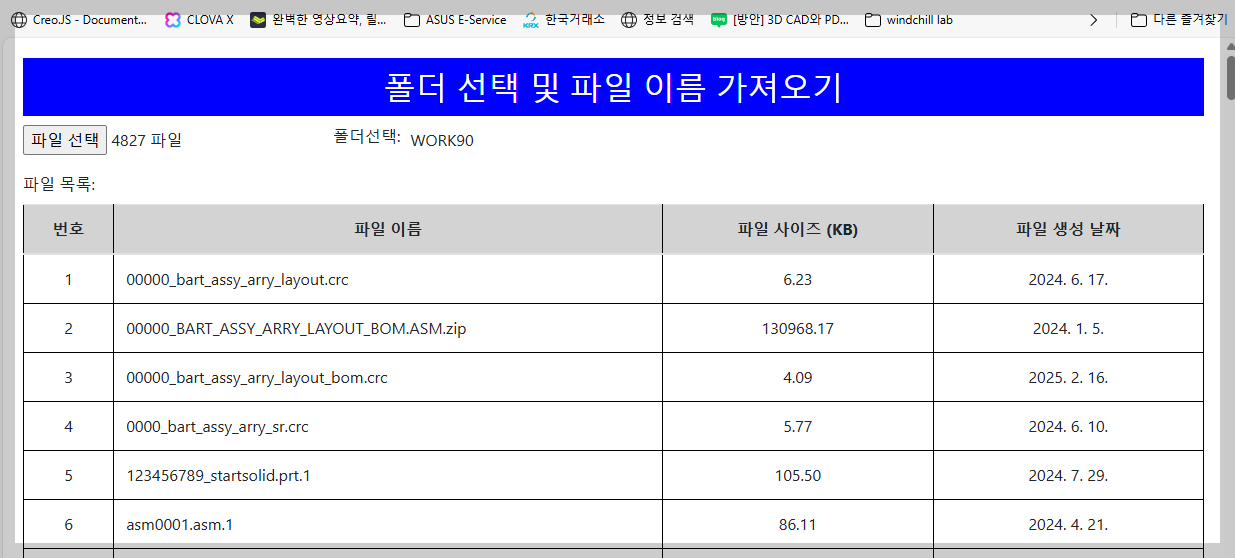
Task: Select file asm0001.asm.1
Action: click(x=180, y=524)
